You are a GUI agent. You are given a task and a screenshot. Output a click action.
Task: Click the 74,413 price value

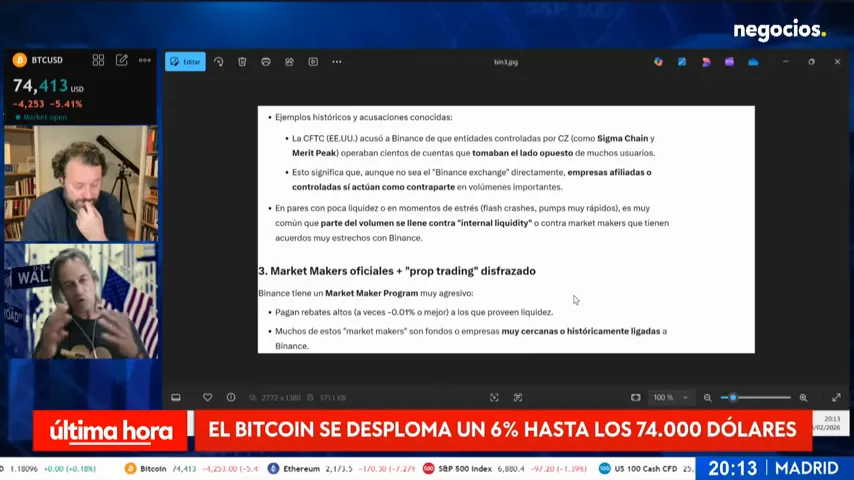40,86
